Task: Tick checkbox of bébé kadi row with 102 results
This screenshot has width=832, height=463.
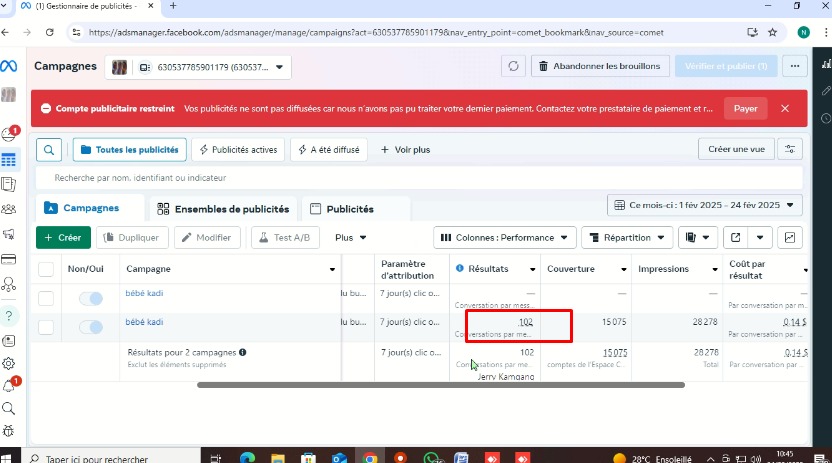Action: point(46,327)
